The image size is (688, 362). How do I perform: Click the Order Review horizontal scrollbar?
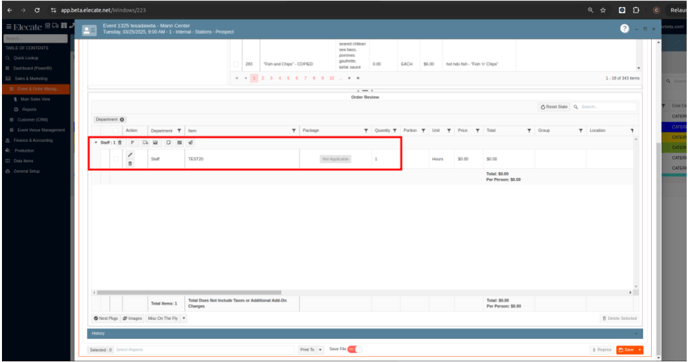point(189,292)
